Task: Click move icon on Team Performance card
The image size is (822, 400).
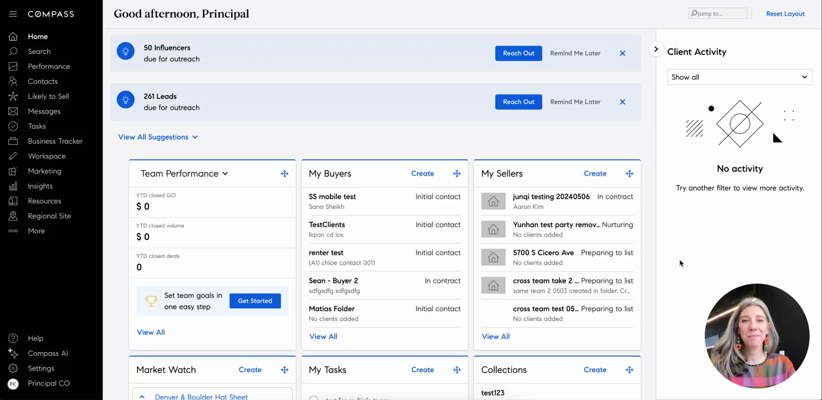Action: coord(284,174)
